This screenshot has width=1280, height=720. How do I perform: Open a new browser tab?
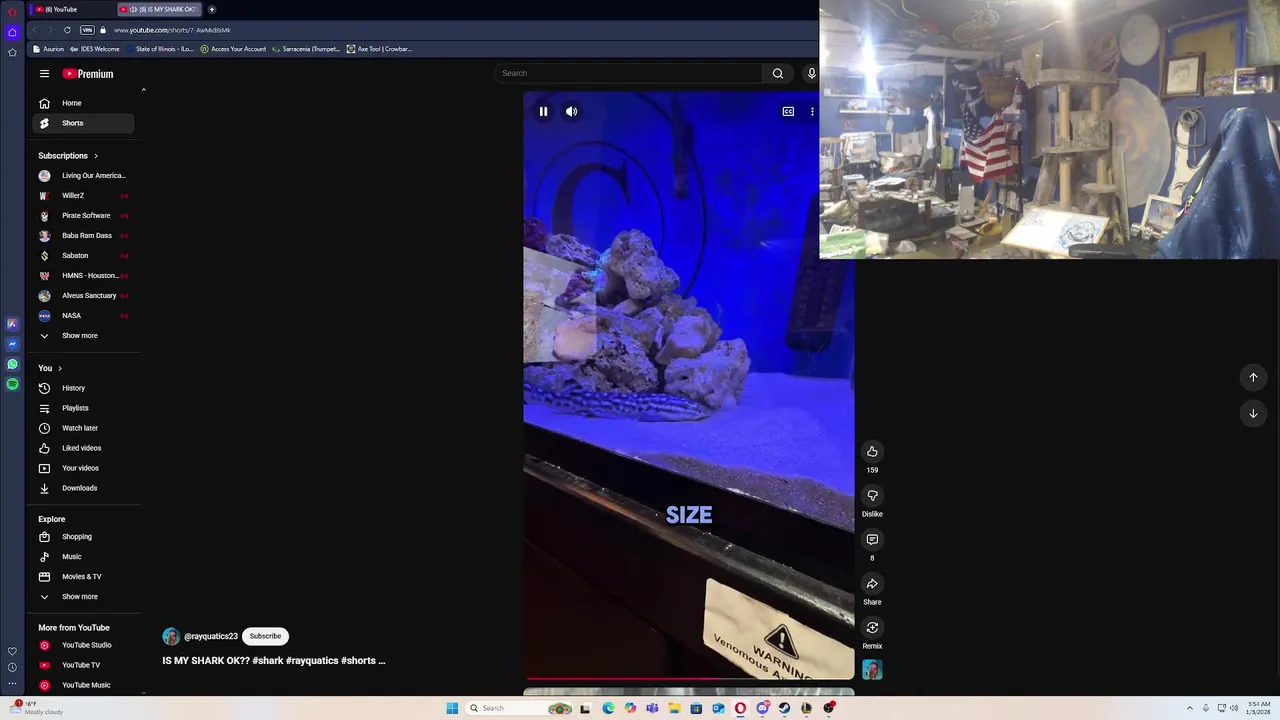click(x=212, y=9)
